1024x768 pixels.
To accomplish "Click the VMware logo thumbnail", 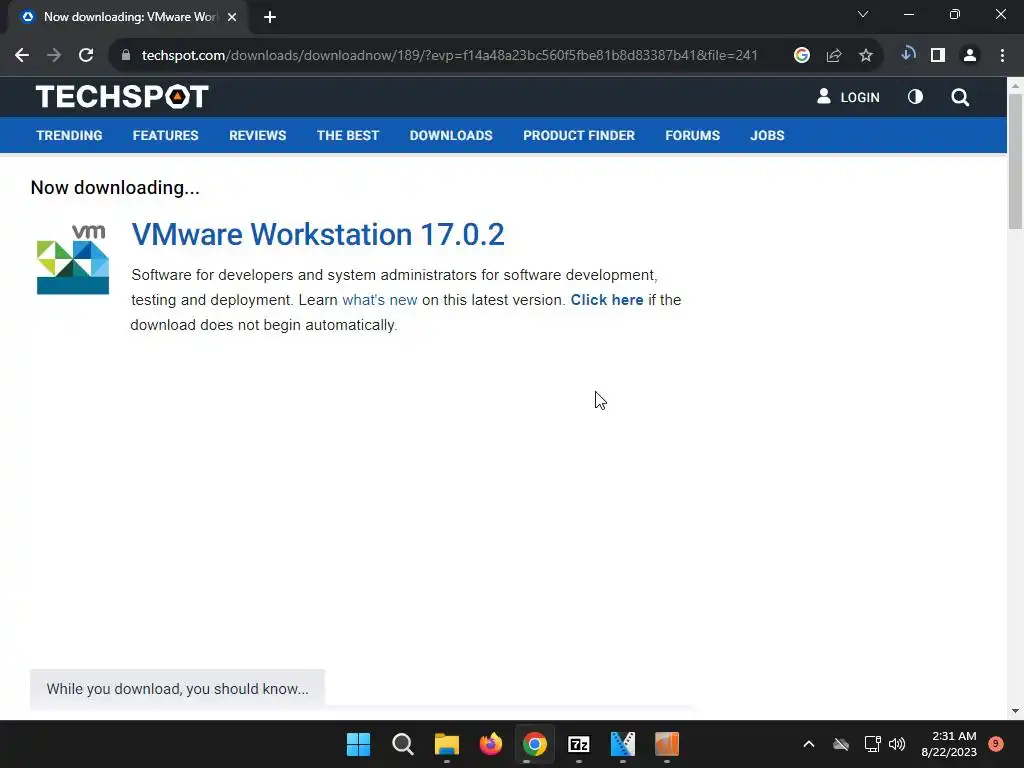I will 72,259.
